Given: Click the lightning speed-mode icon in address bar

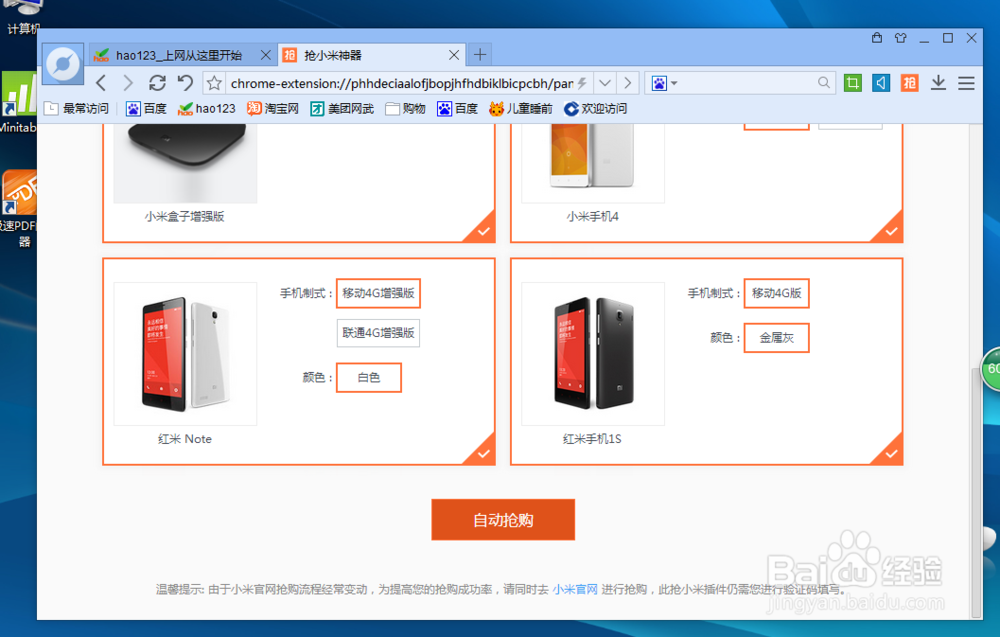Looking at the screenshot, I should [x=582, y=83].
